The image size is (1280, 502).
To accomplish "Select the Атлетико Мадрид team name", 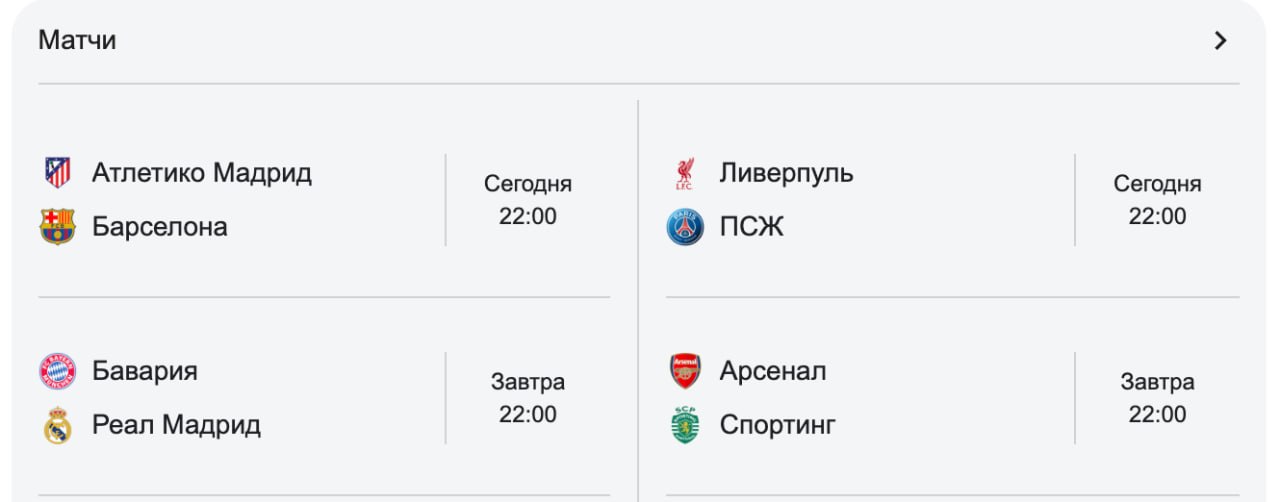I will 202,173.
